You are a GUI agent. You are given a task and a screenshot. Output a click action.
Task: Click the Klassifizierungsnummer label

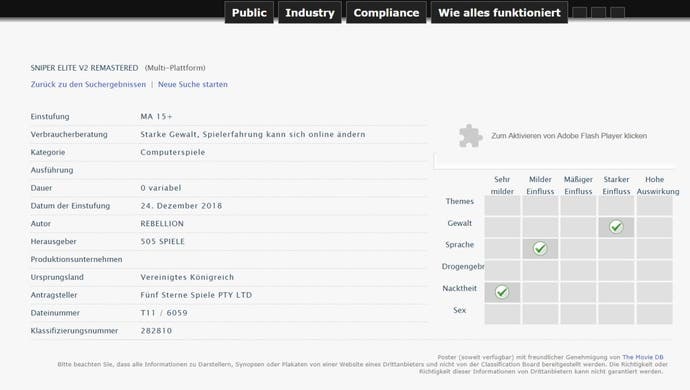click(x=74, y=331)
